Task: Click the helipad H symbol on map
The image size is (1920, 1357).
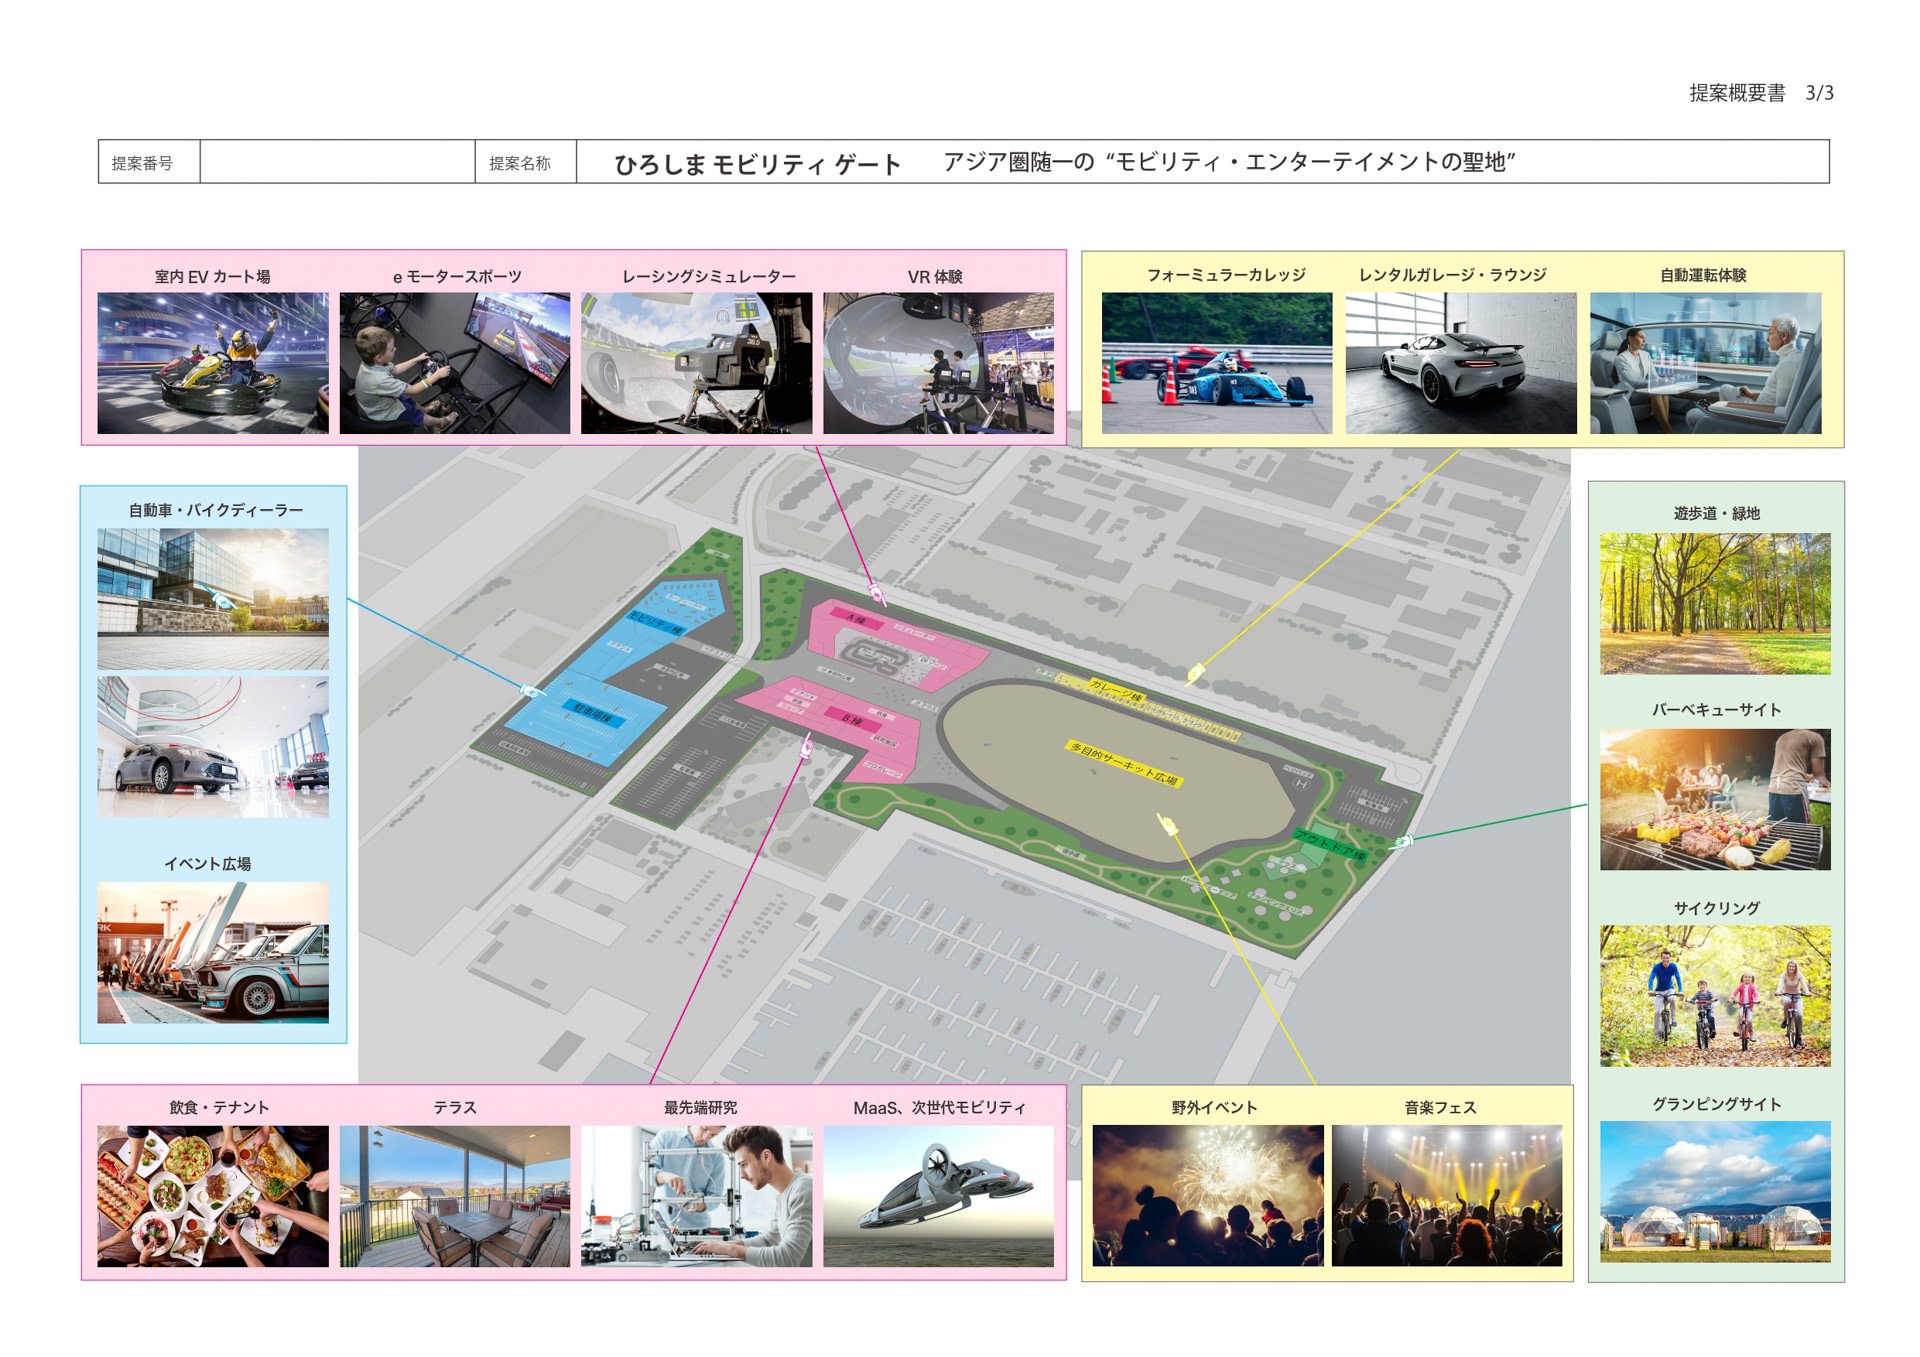Action: [1301, 784]
